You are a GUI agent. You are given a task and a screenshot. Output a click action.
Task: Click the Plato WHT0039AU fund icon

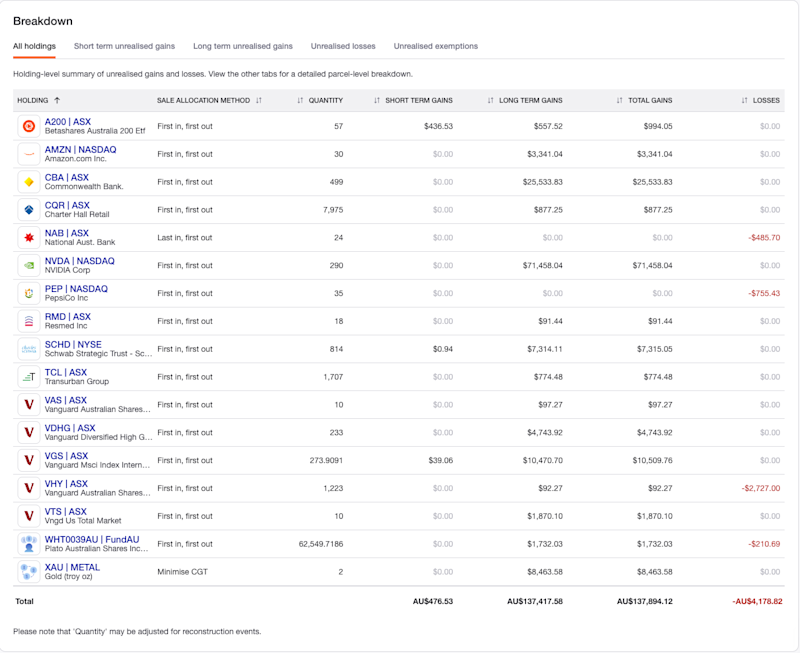[x=29, y=544]
